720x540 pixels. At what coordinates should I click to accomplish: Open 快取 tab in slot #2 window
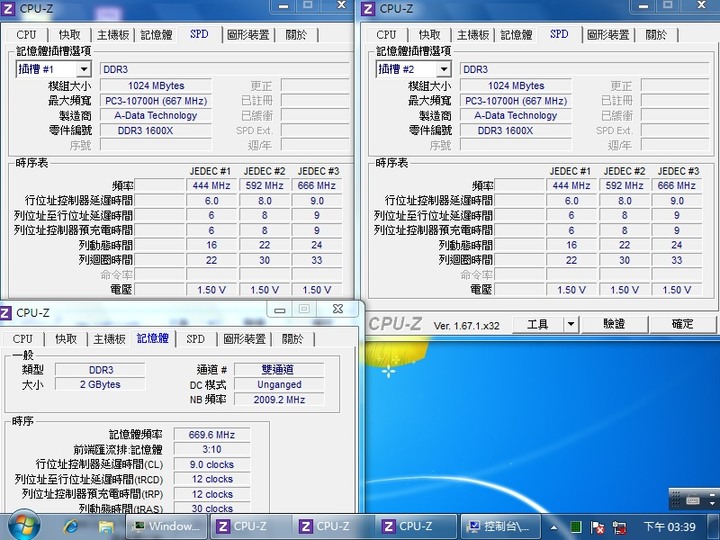coord(429,34)
